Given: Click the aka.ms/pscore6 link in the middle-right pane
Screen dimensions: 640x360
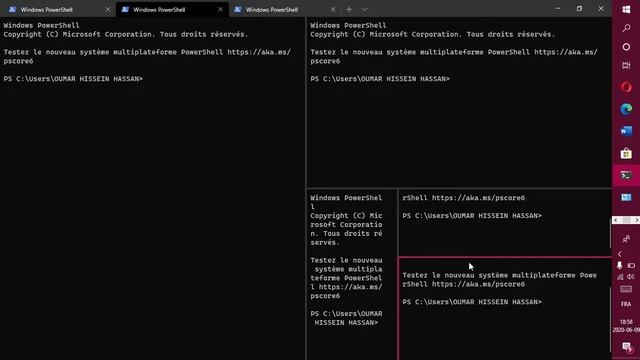Looking at the screenshot, I should pos(478,198).
